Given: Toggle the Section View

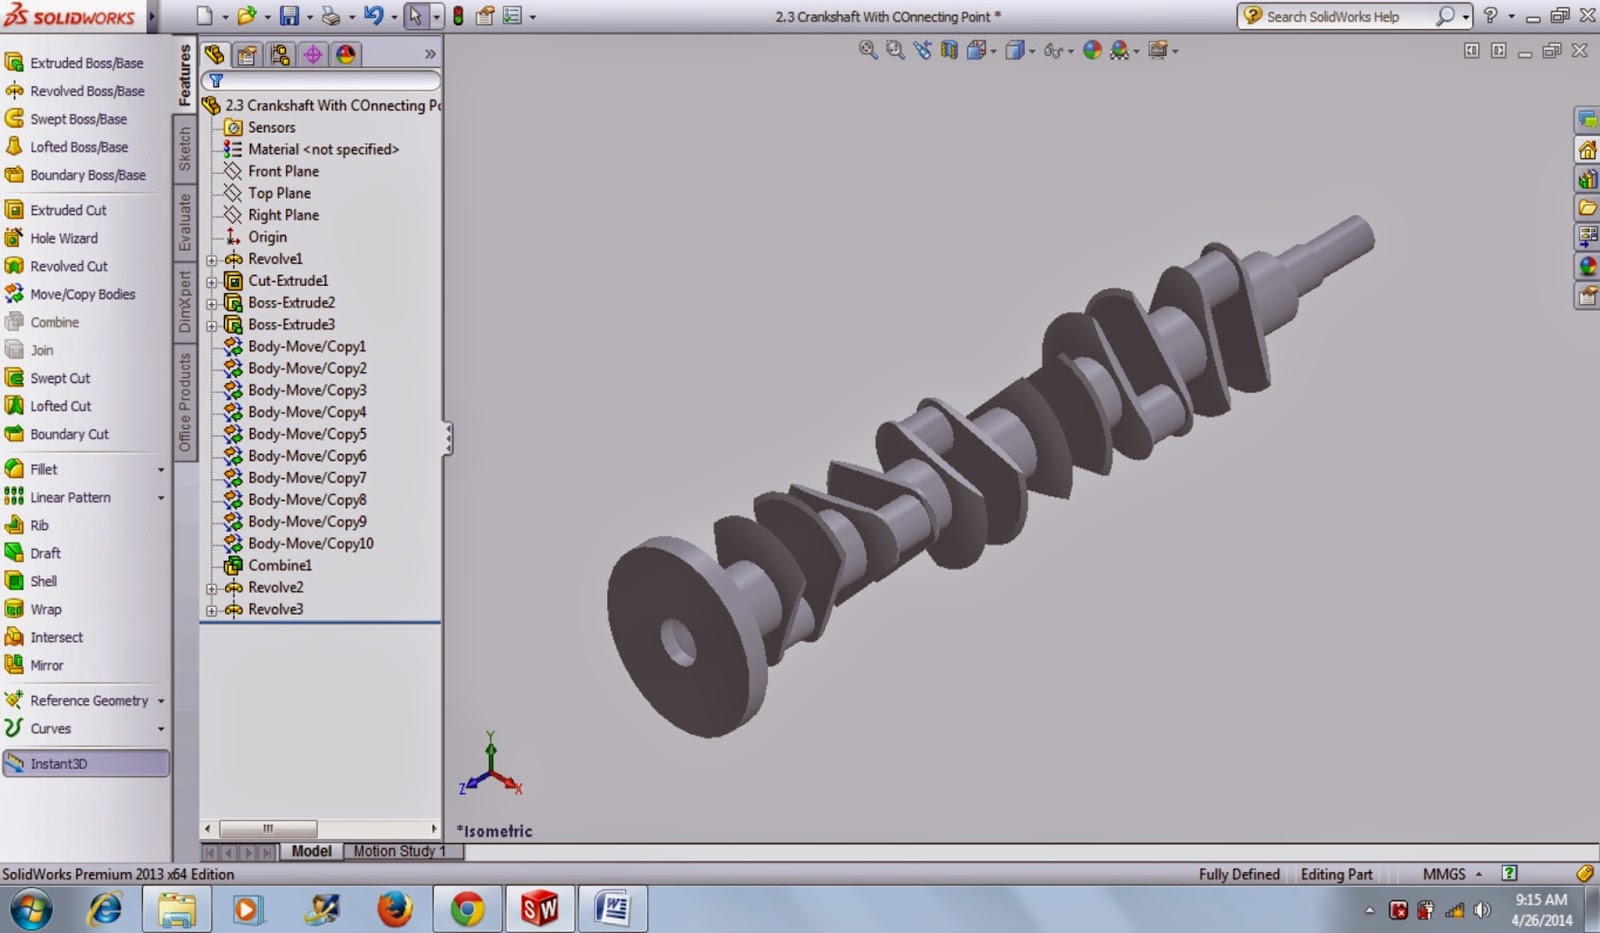Looking at the screenshot, I should (950, 50).
